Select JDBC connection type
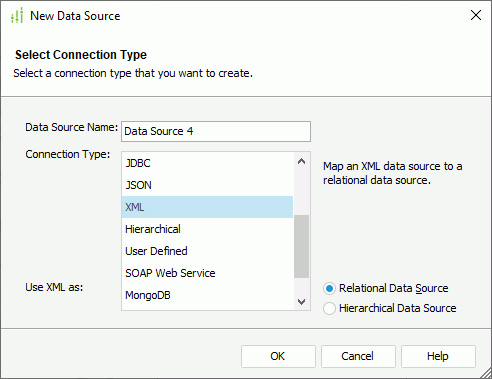The height and width of the screenshot is (379, 492). click(207, 163)
